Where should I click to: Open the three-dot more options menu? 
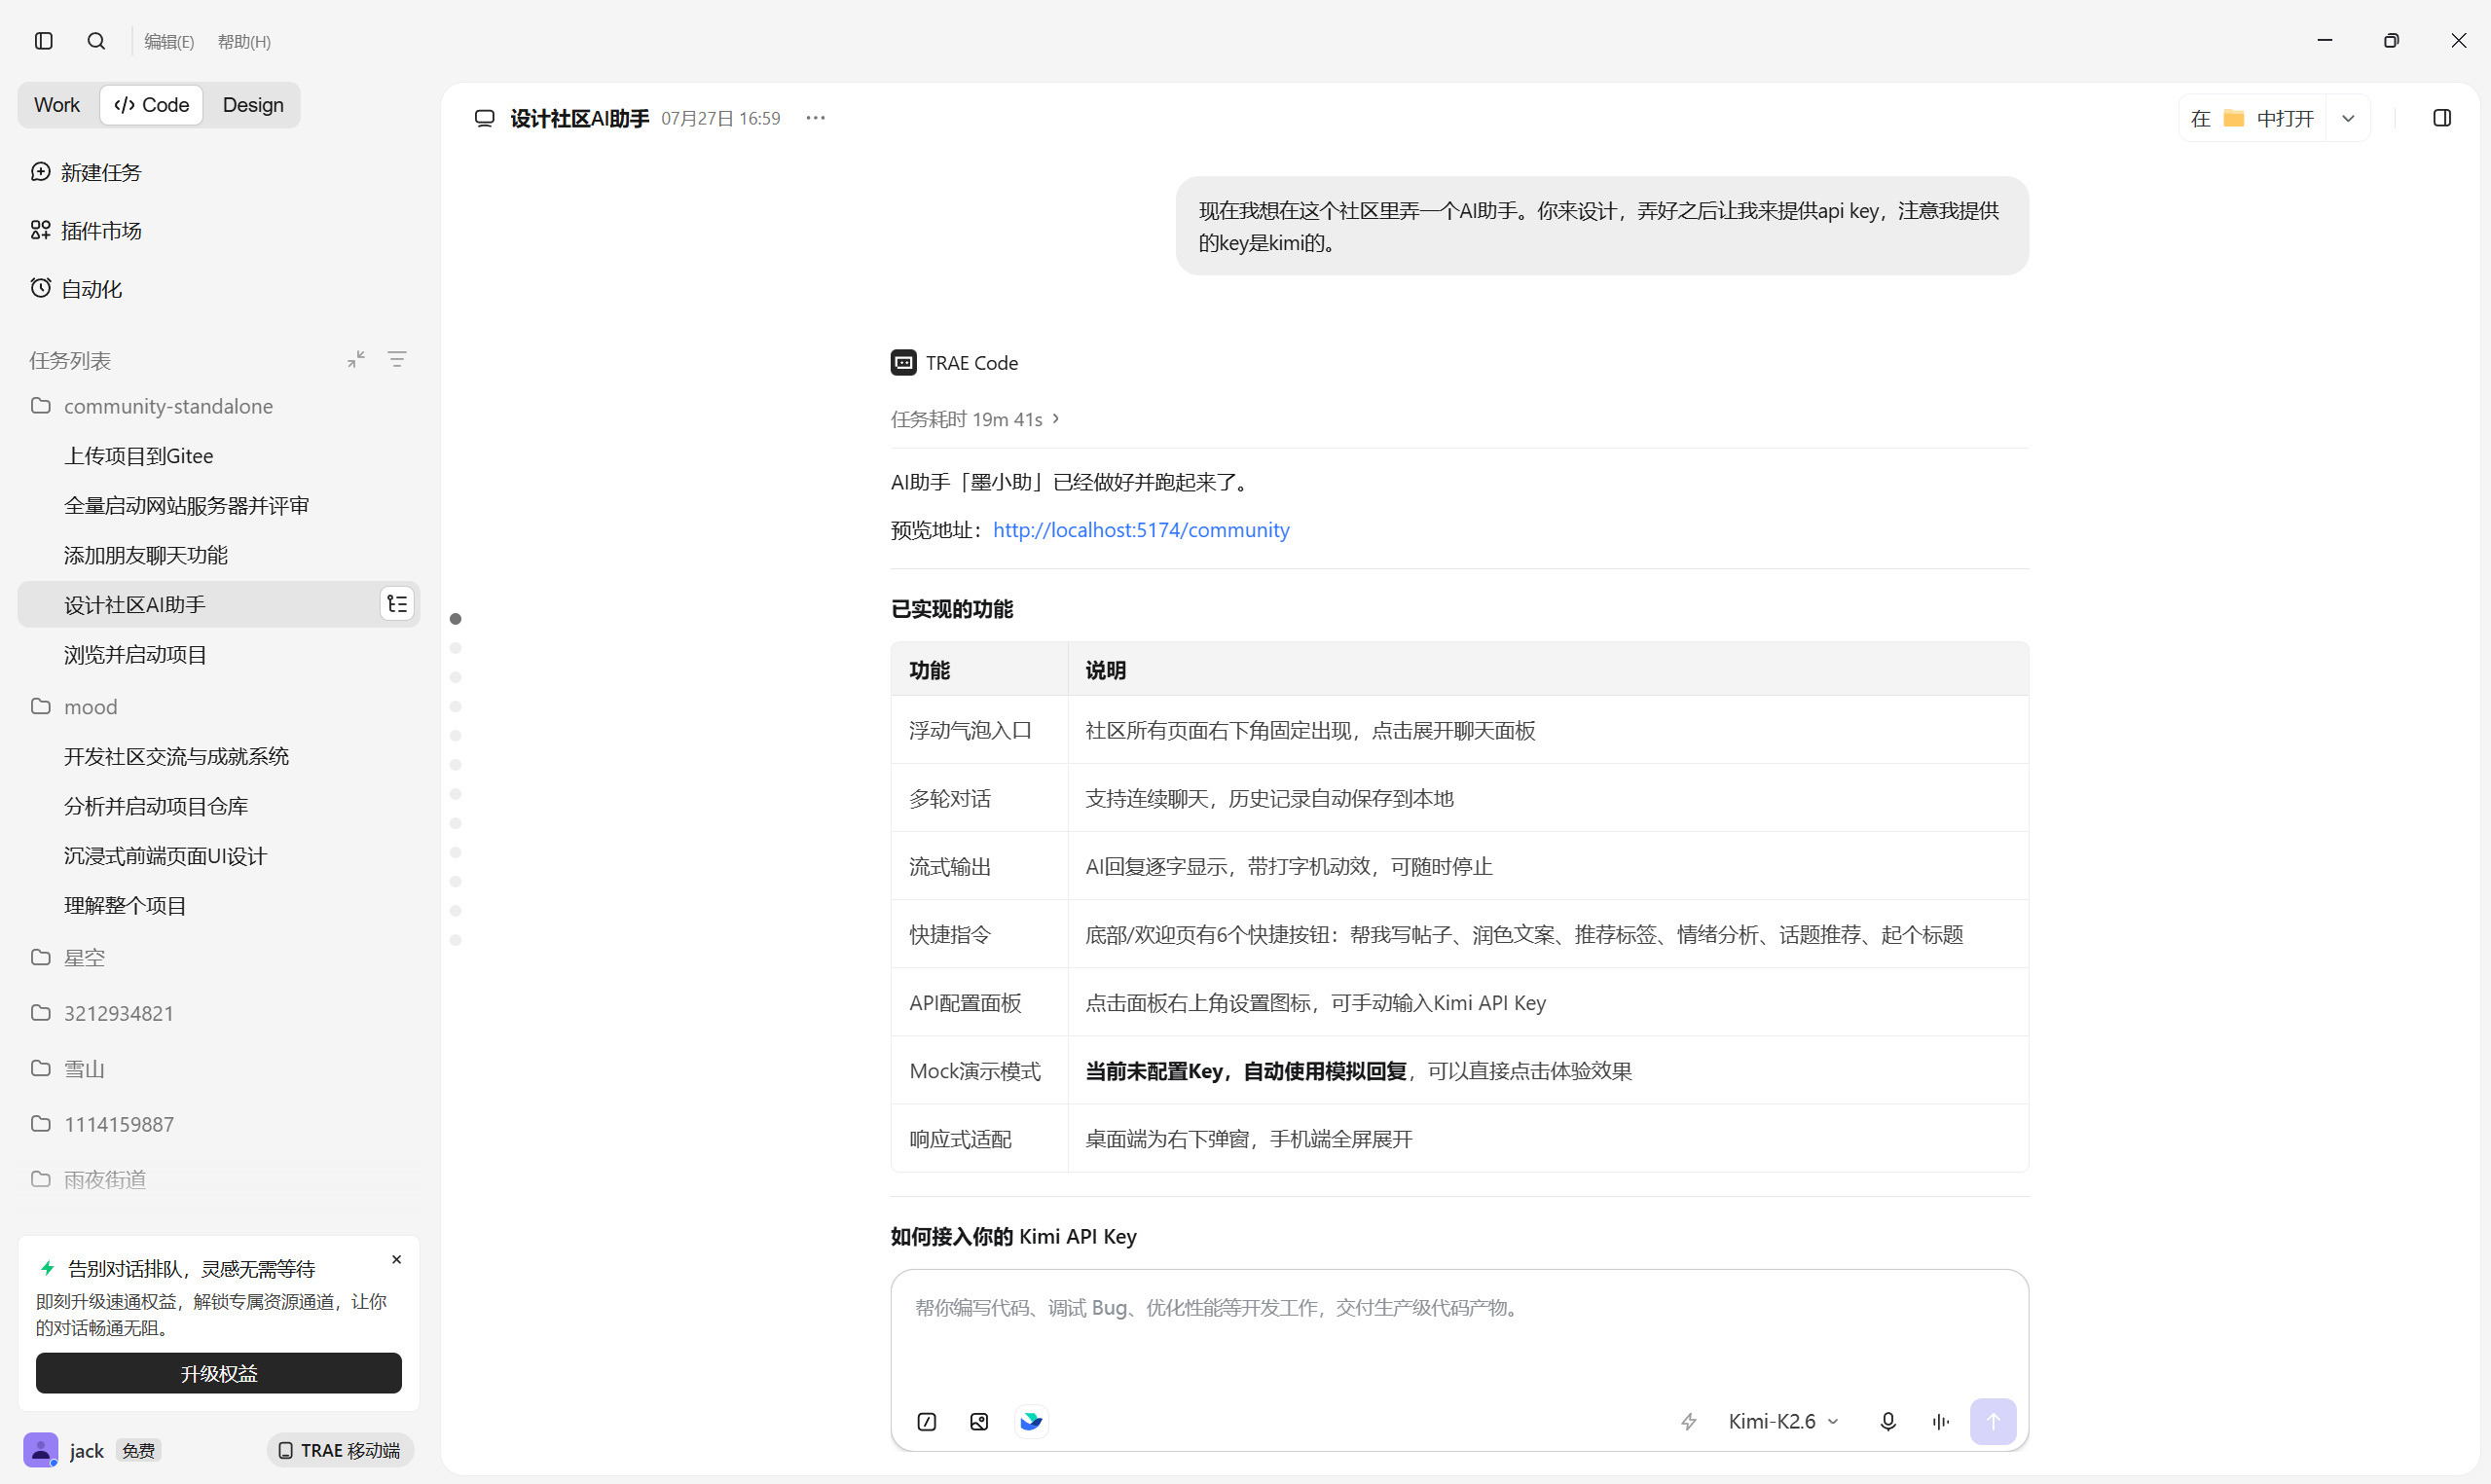point(816,118)
